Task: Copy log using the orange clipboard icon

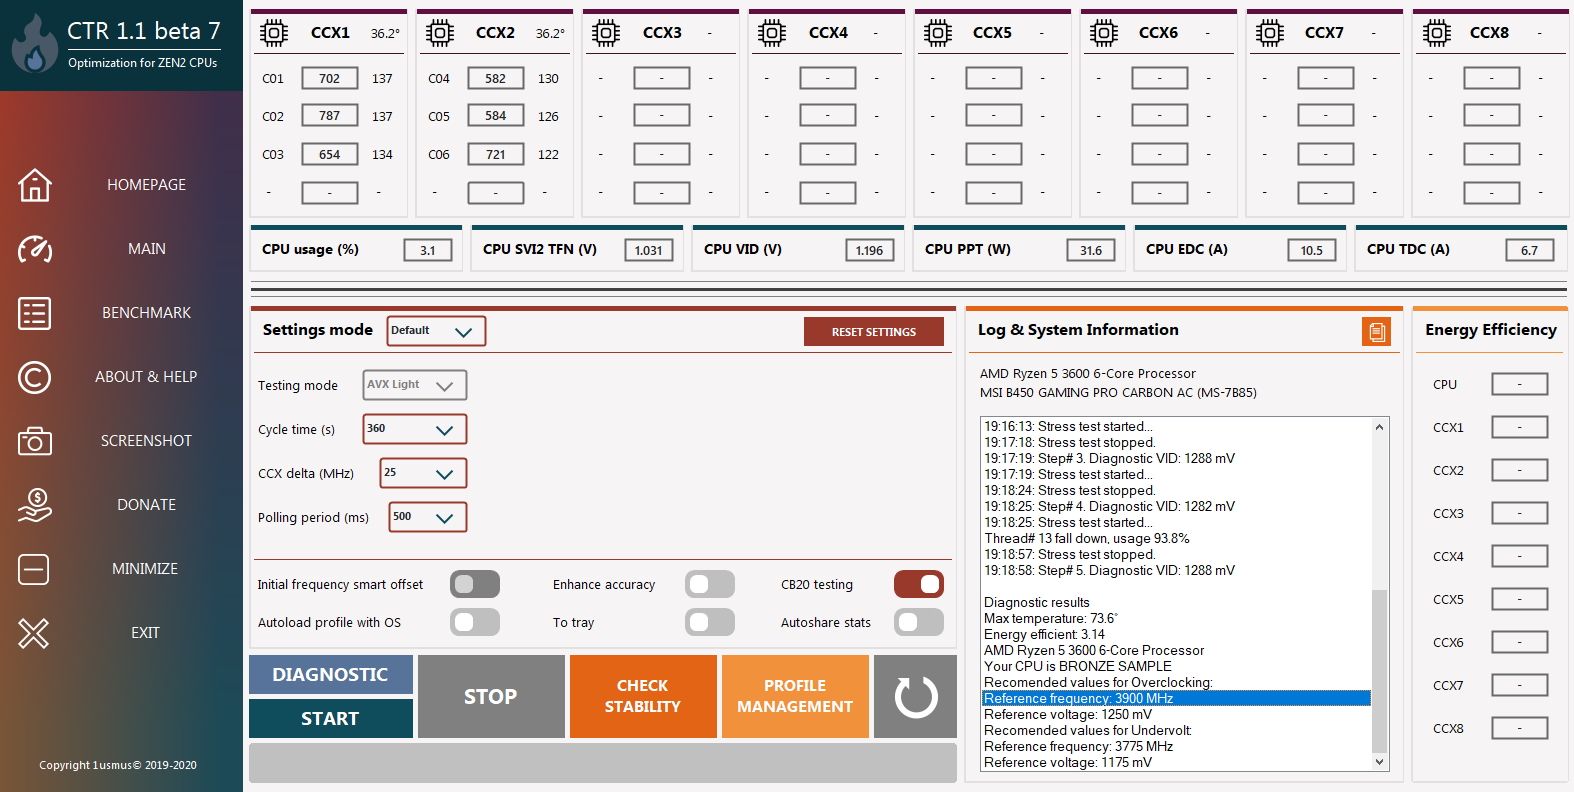Action: tap(1376, 331)
